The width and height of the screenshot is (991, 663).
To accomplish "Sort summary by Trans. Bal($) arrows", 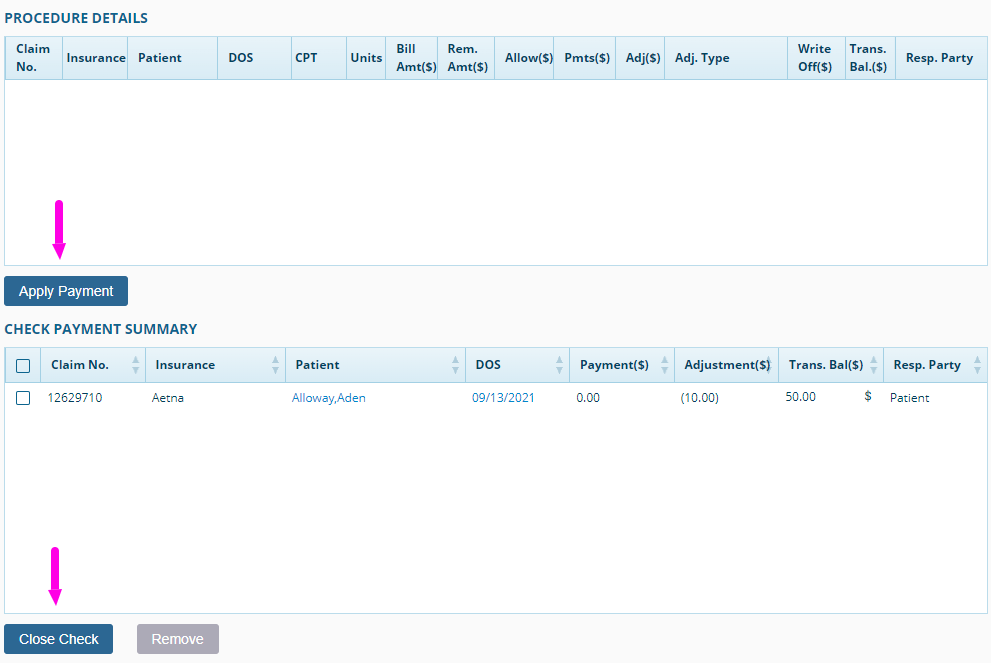I will pos(873,365).
